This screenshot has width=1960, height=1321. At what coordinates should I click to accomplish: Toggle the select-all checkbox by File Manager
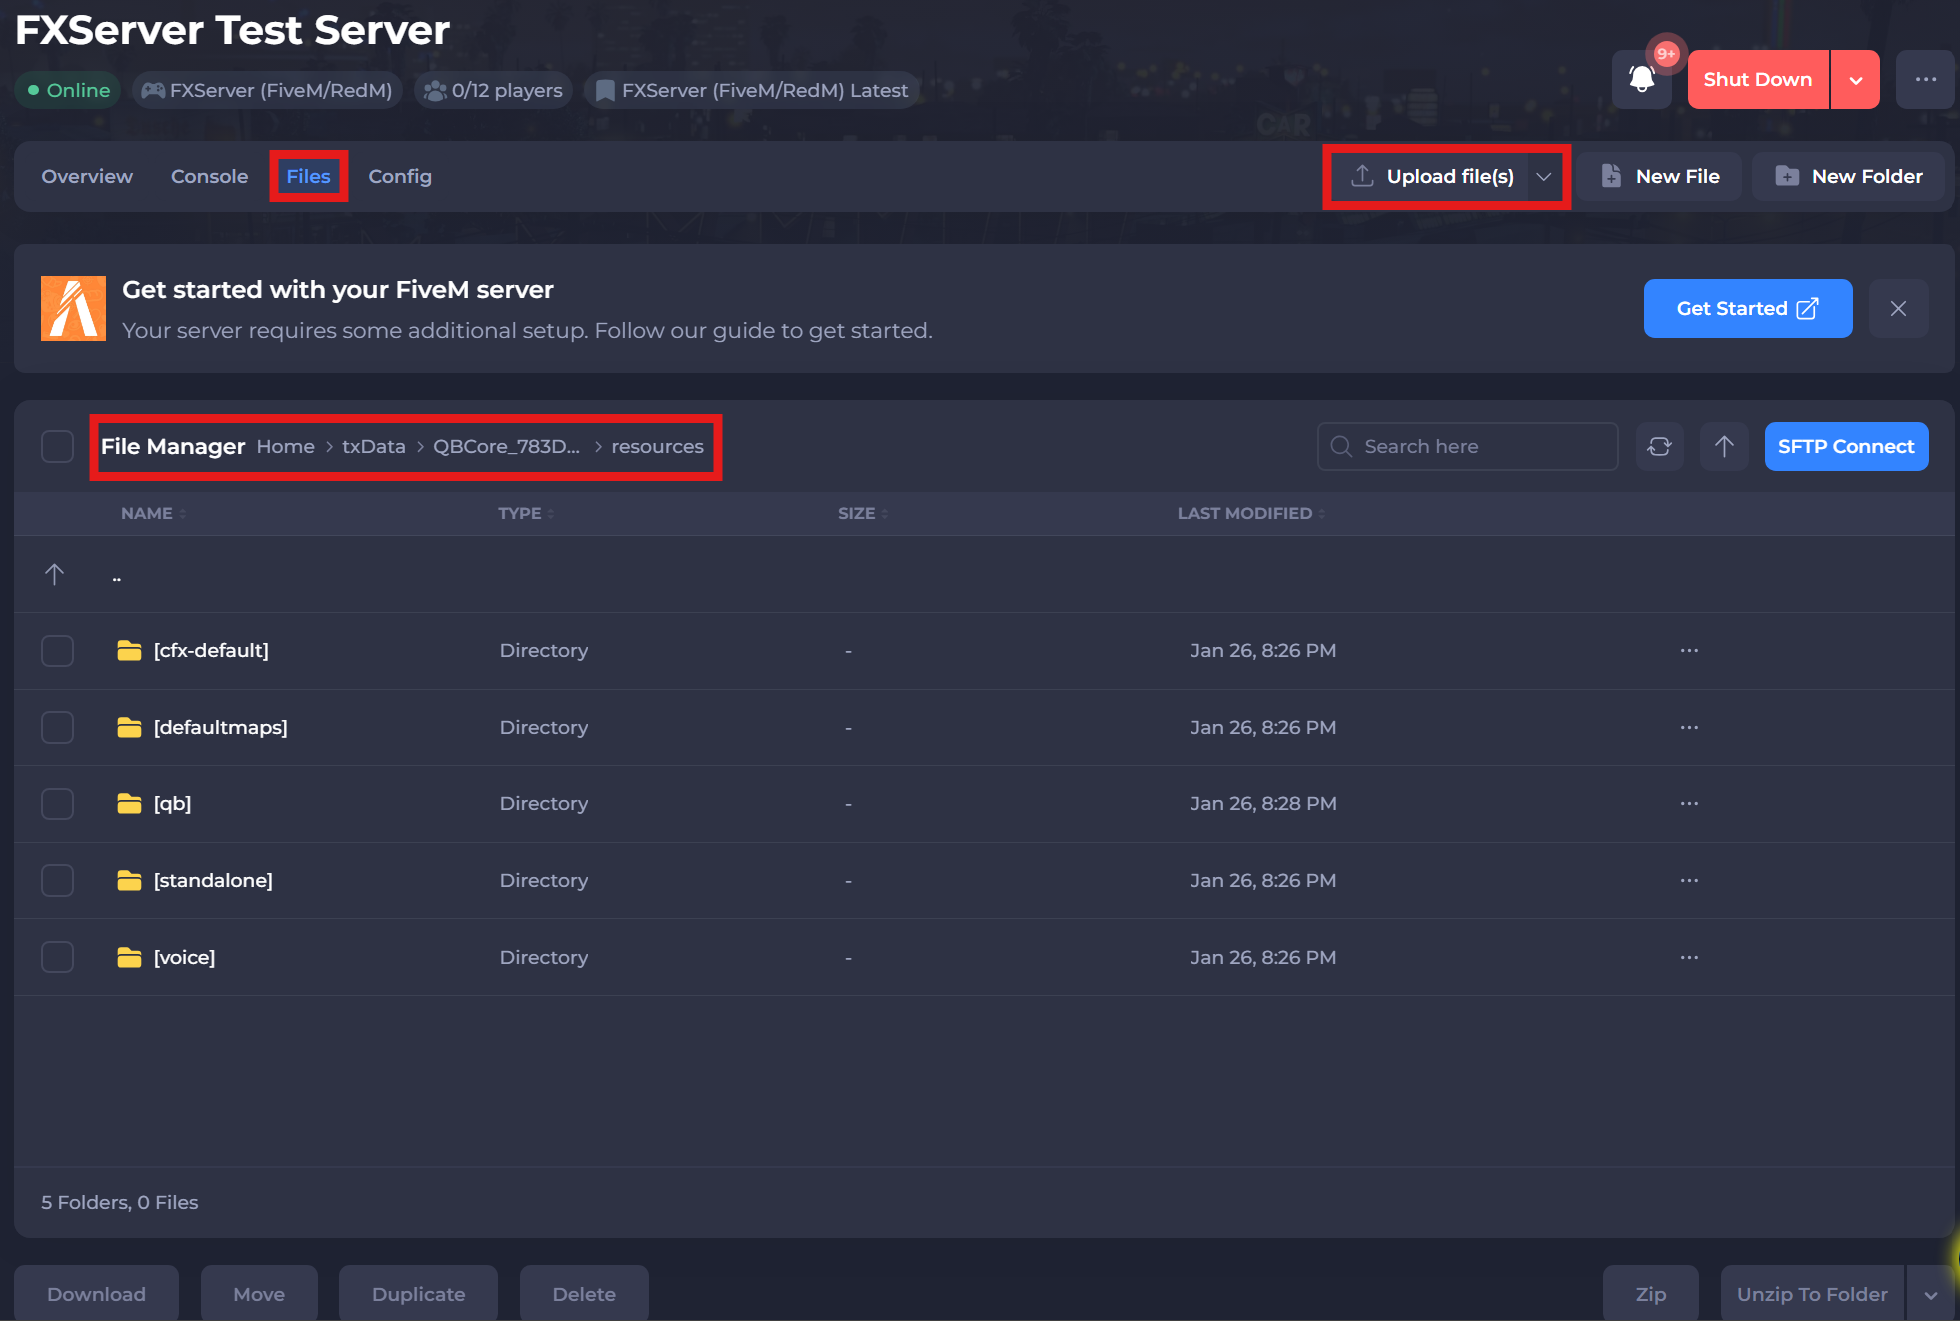(57, 446)
